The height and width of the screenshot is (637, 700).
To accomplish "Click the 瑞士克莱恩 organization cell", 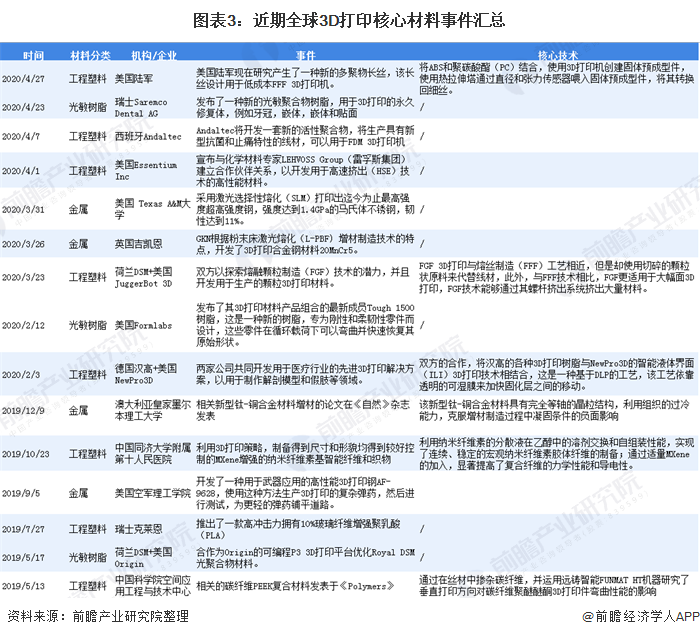I will coord(138,528).
